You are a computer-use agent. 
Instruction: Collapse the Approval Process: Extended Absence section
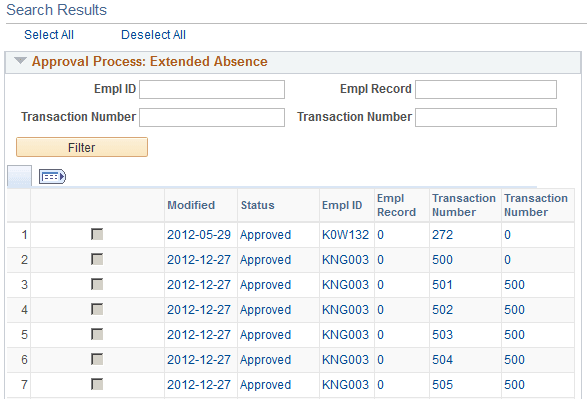[x=20, y=61]
